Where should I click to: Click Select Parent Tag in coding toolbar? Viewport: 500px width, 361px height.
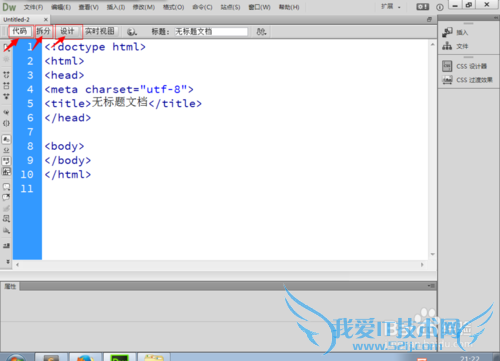(x=6, y=112)
